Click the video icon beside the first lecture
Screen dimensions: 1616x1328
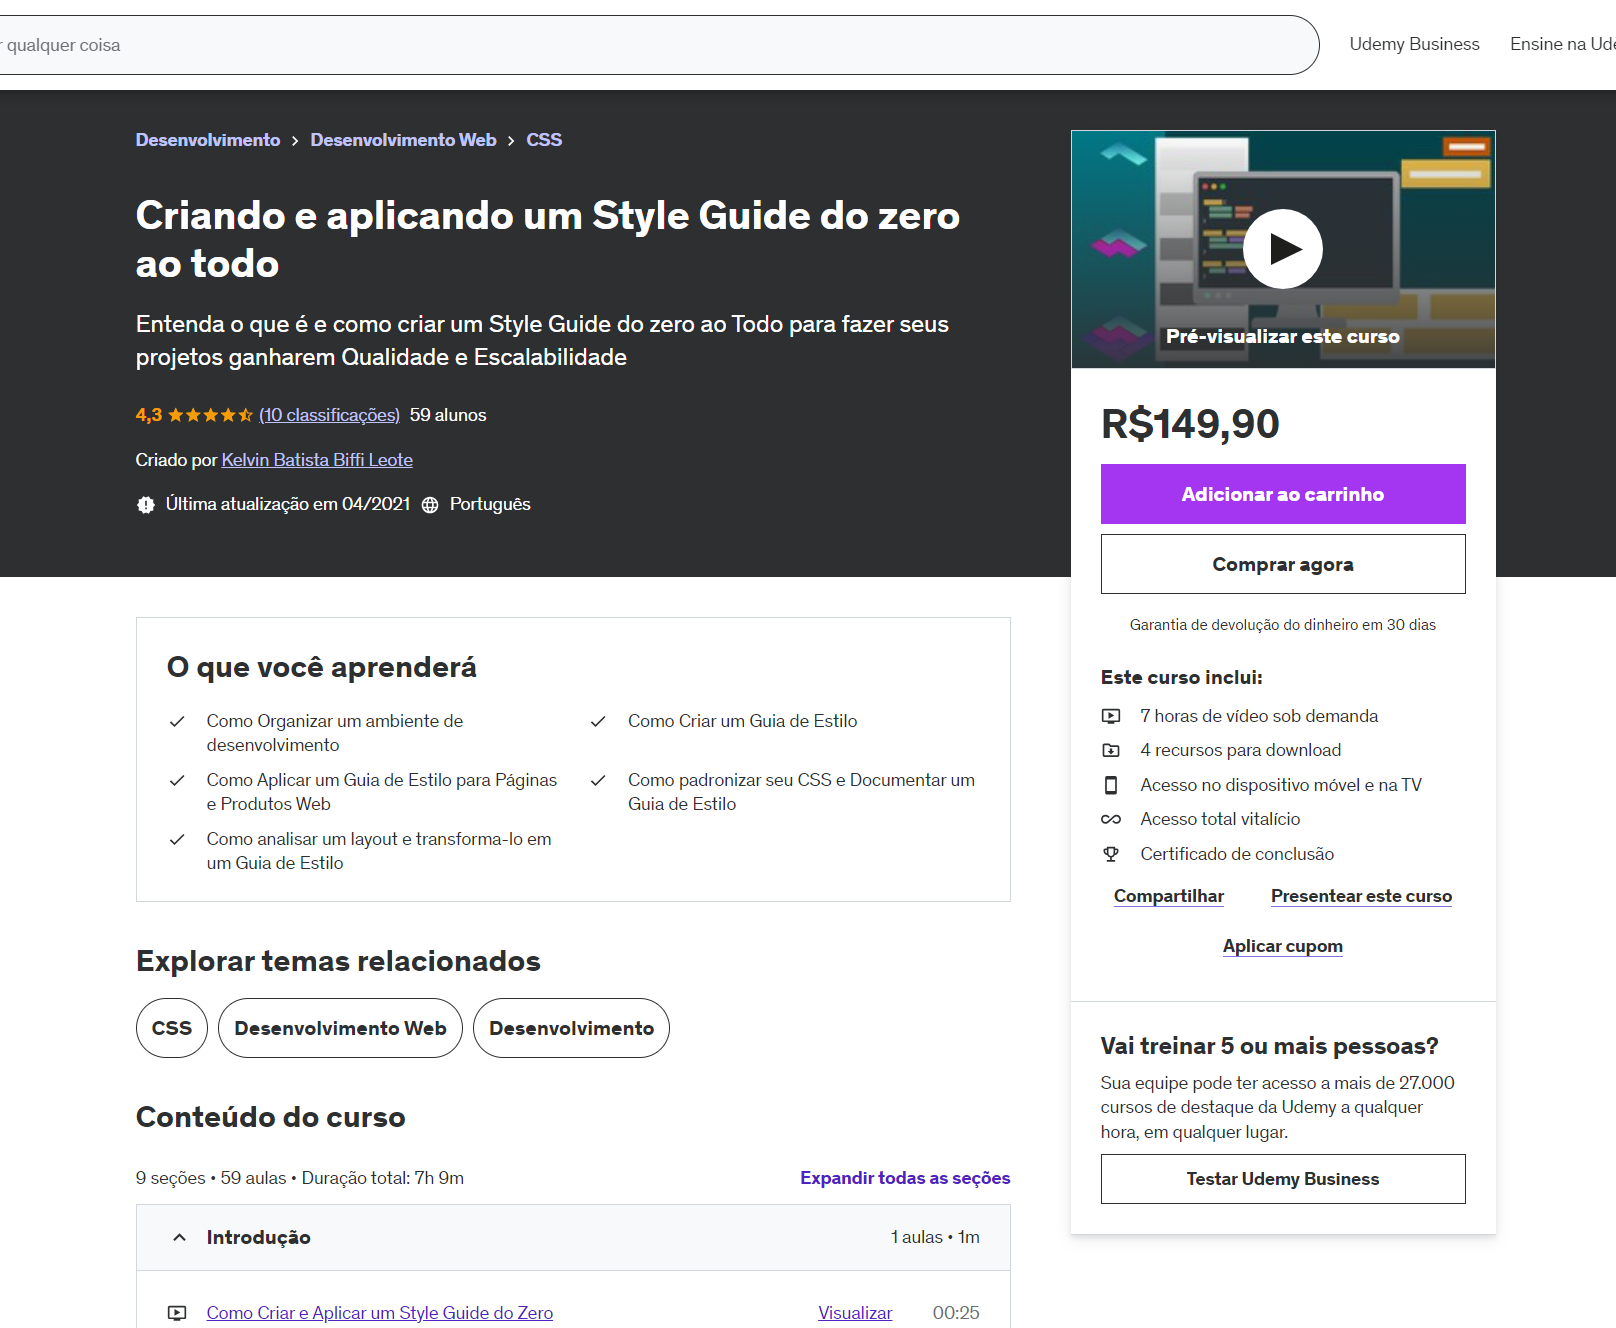click(177, 1313)
